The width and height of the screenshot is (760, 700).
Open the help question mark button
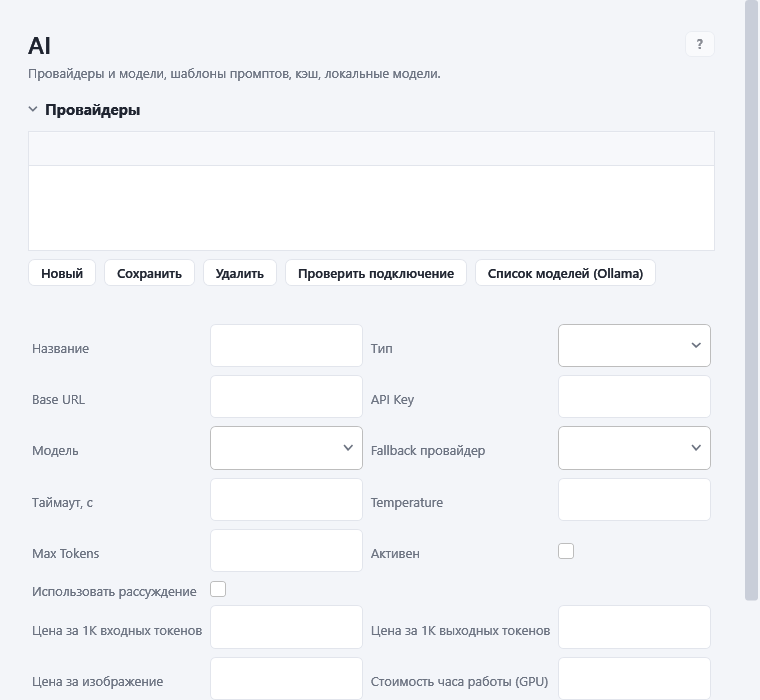pyautogui.click(x=699, y=44)
